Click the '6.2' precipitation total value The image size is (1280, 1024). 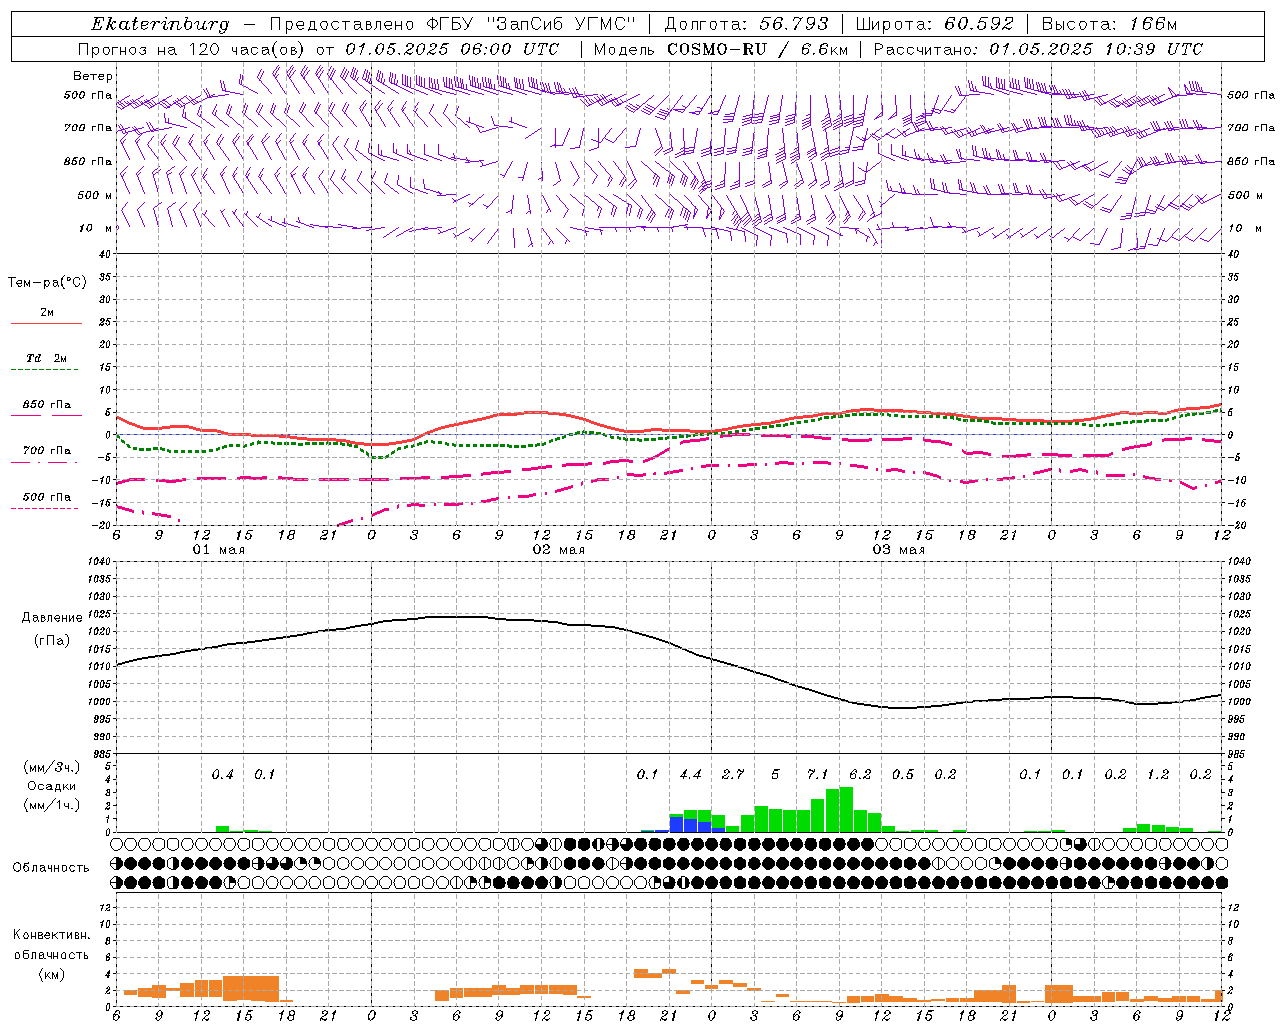860,774
